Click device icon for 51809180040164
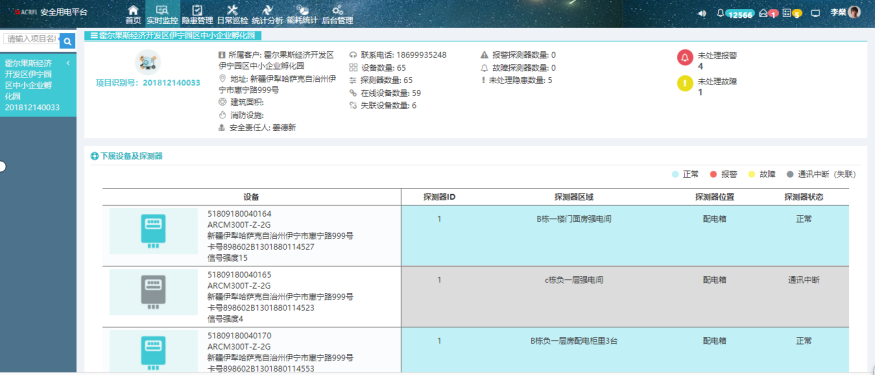 (153, 230)
